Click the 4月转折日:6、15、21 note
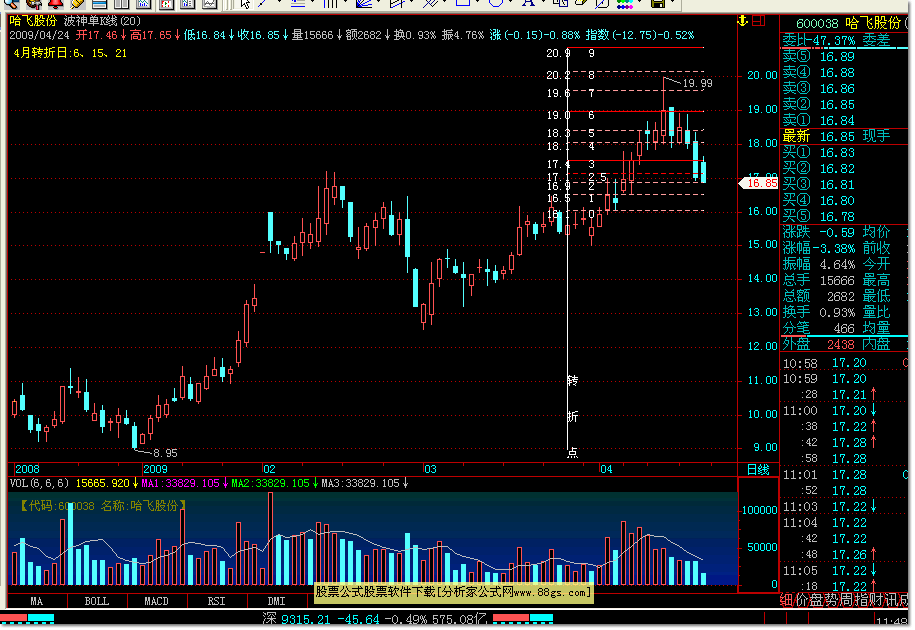The width and height of the screenshot is (915, 630). click(x=70, y=53)
